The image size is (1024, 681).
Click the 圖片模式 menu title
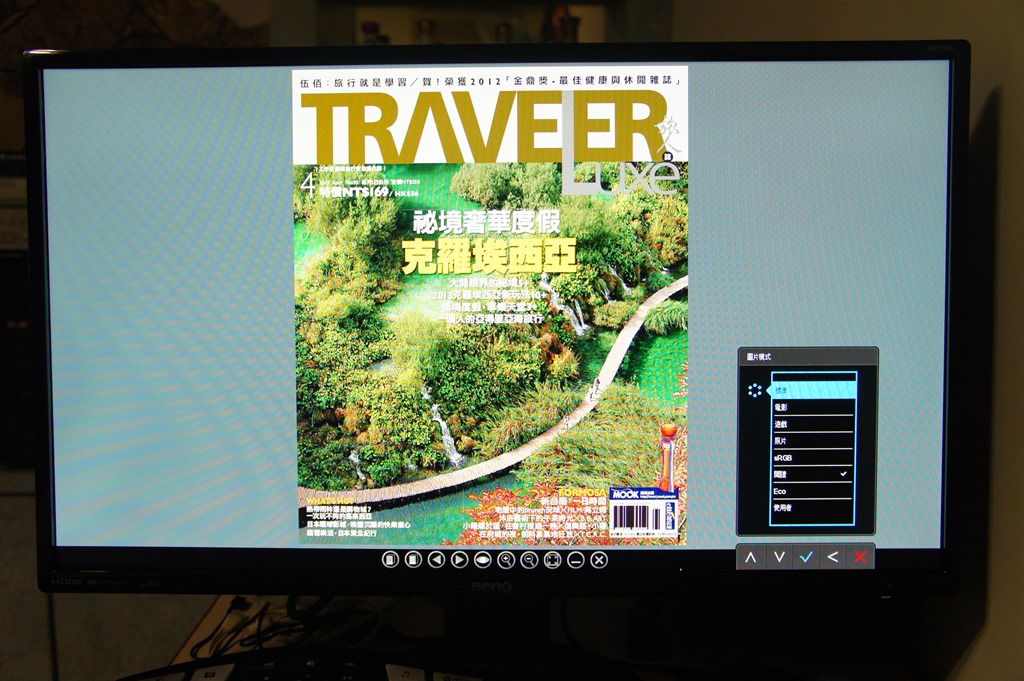(x=759, y=357)
